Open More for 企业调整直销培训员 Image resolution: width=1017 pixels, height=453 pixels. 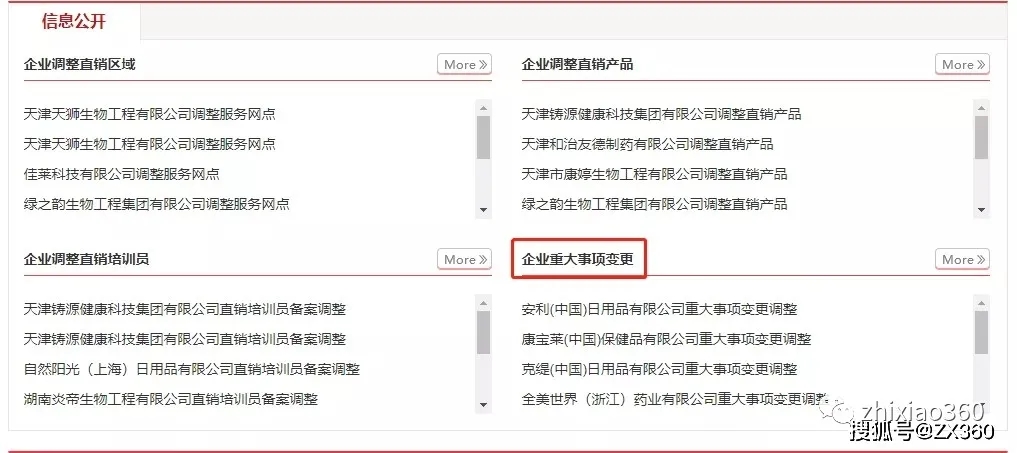pos(464,259)
